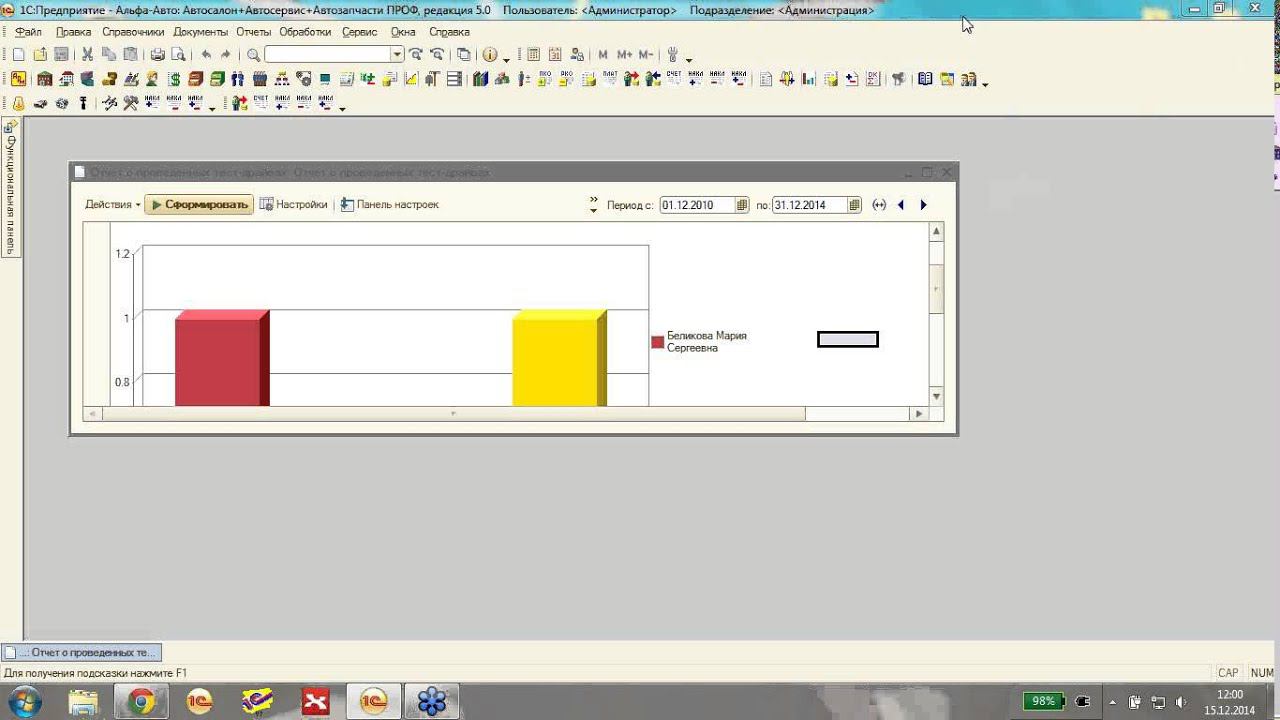This screenshot has width=1280, height=720.
Task: Click the СЧЕТ invoice icon in second toolbar
Action: click(674, 79)
